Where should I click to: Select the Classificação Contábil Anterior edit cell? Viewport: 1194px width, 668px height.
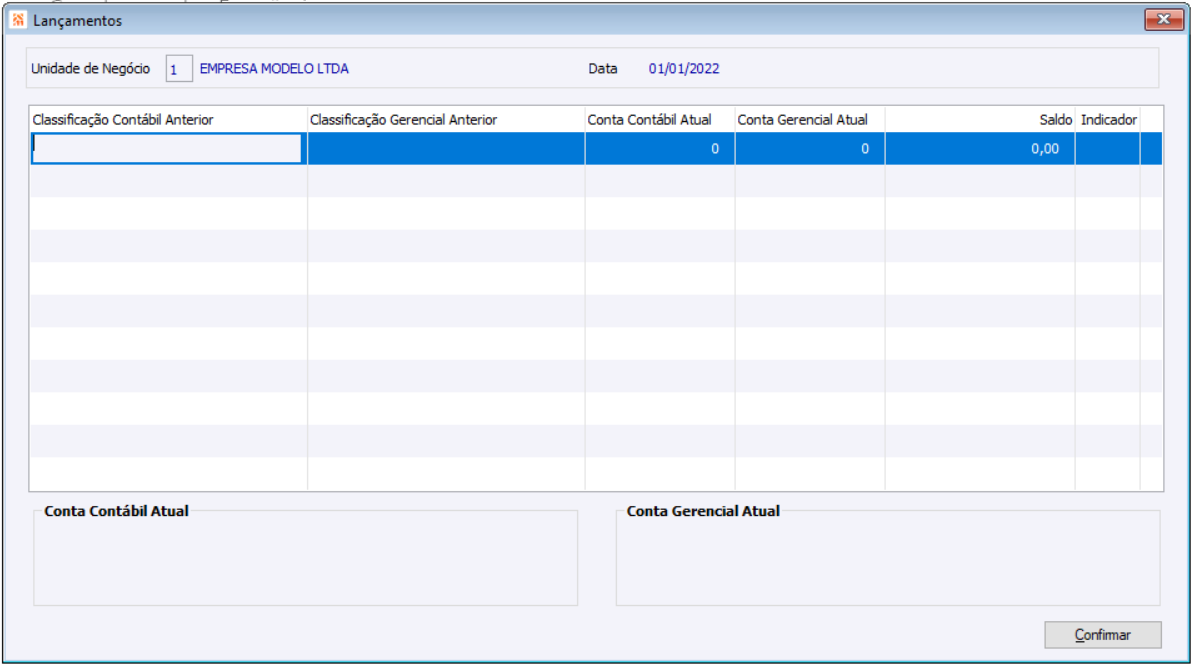pyautogui.click(x=167, y=149)
